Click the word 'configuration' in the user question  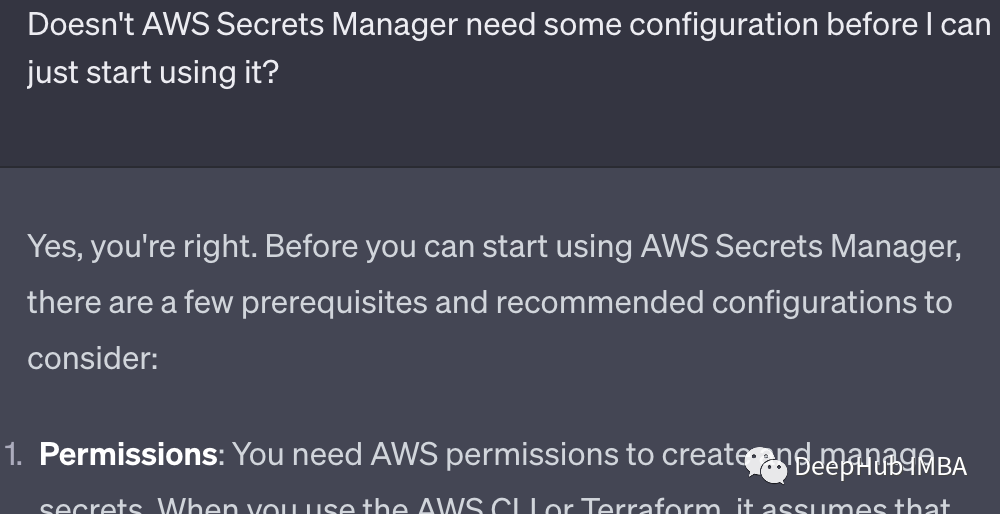pyautogui.click(x=723, y=26)
